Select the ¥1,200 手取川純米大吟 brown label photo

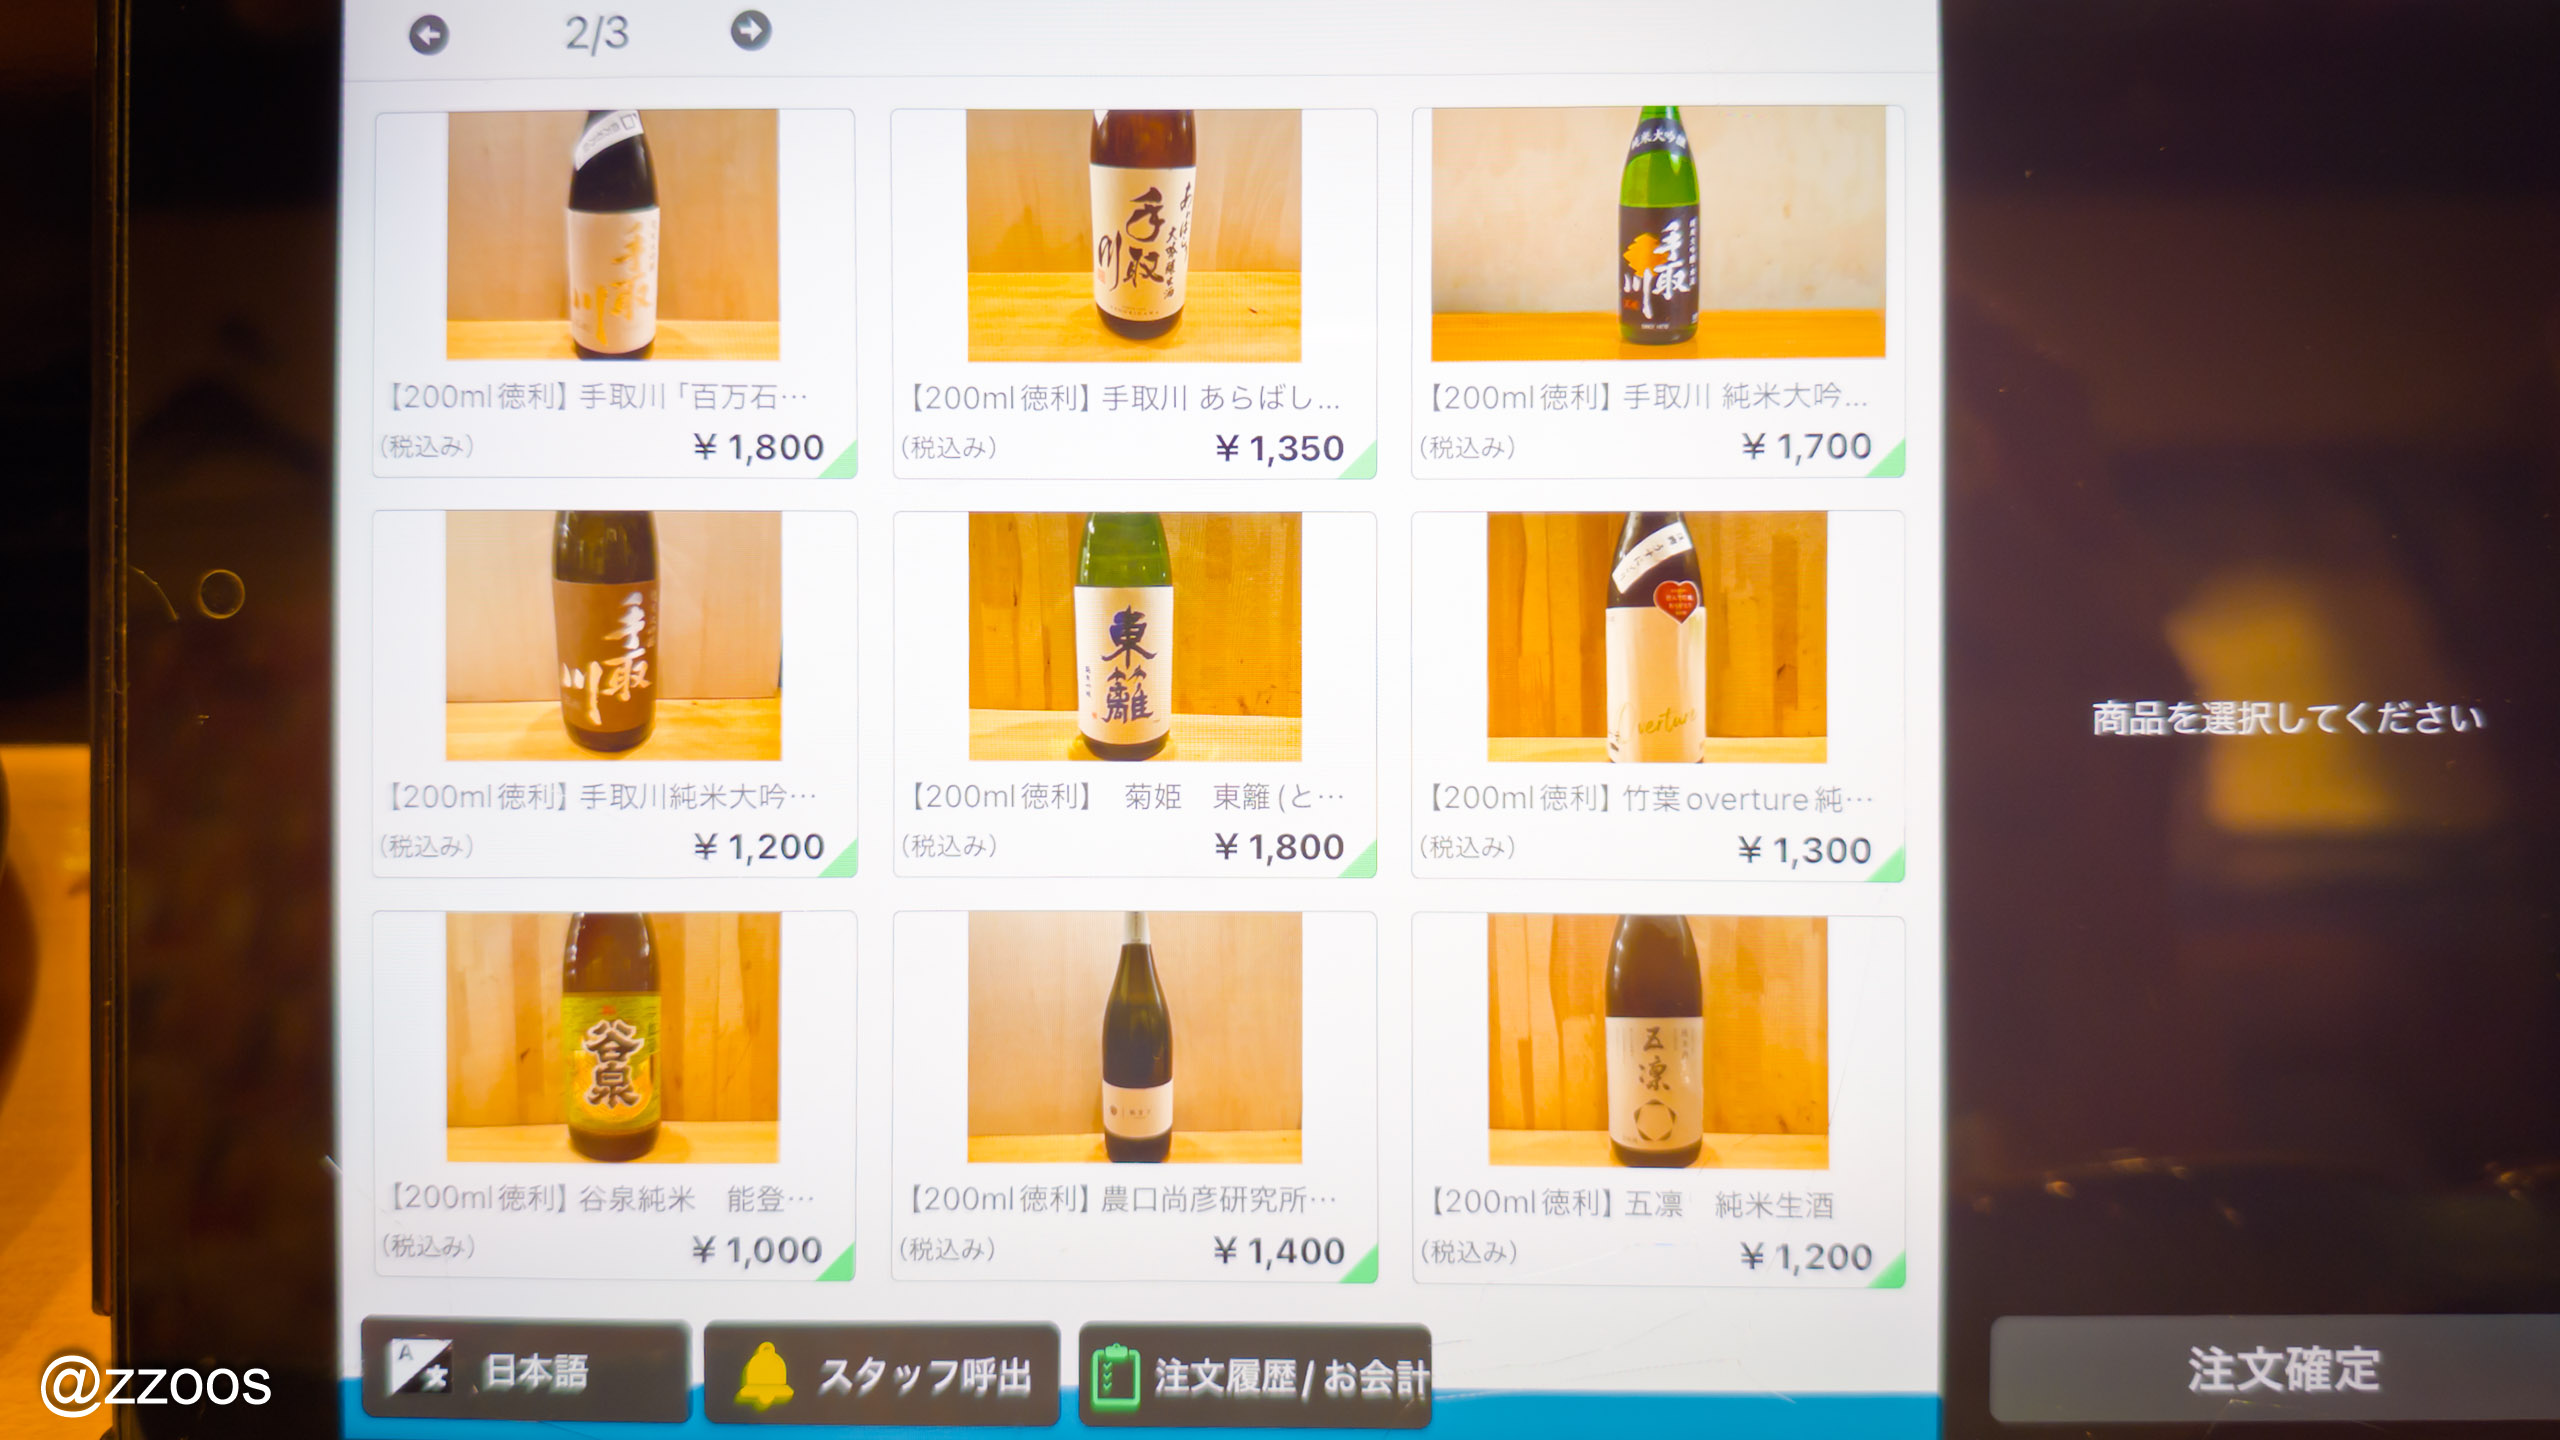613,636
